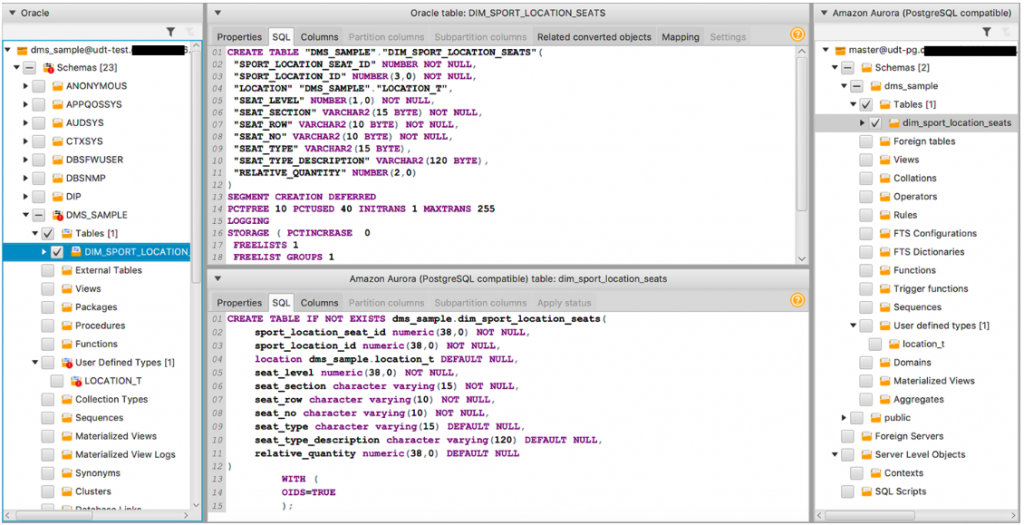Check the External Tables checkbox
Viewport: 1024px width, 525px height.
48,270
